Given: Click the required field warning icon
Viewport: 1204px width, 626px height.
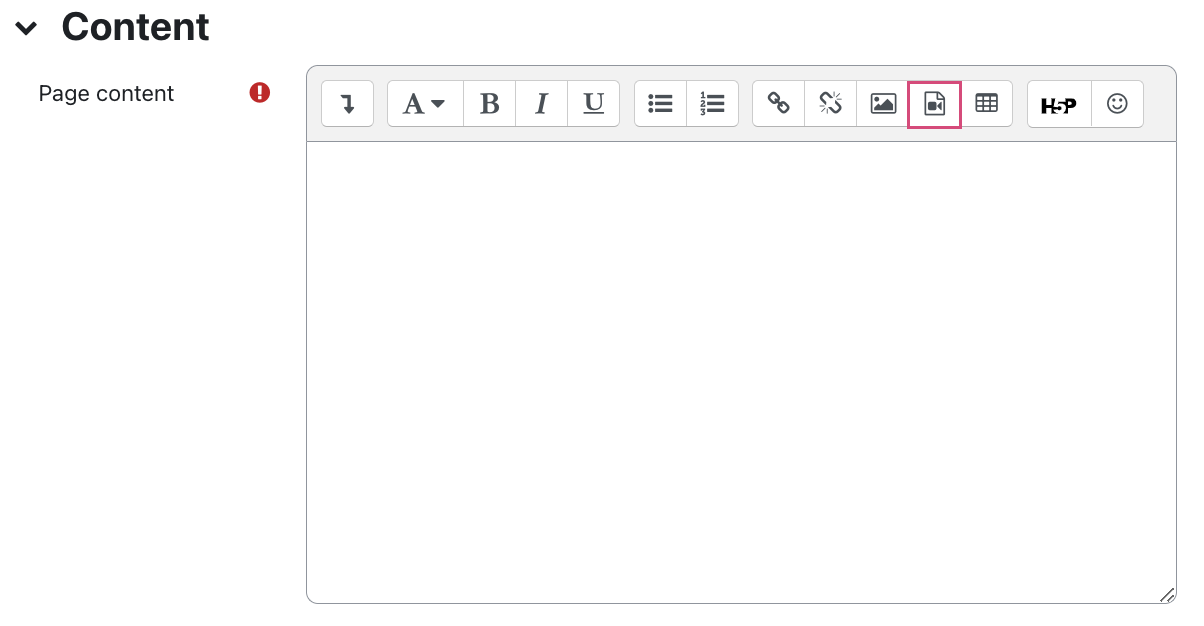Looking at the screenshot, I should [x=259, y=92].
